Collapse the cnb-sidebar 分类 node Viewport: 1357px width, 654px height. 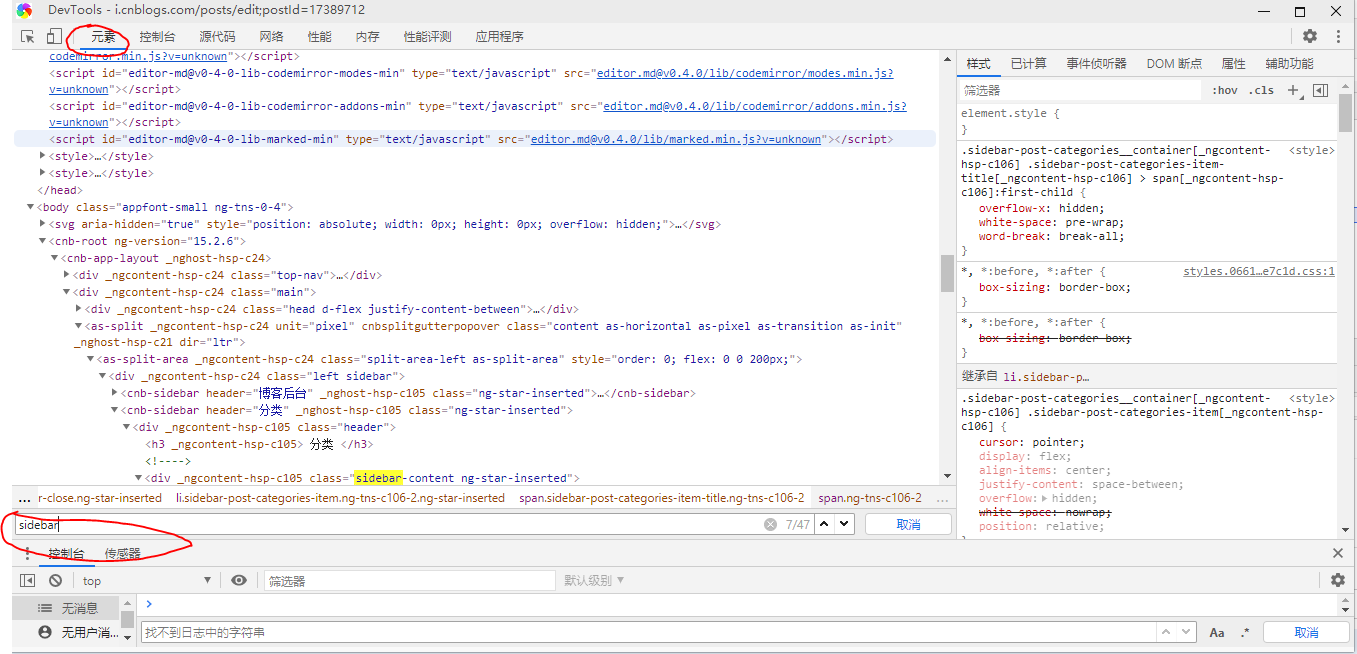(x=114, y=410)
